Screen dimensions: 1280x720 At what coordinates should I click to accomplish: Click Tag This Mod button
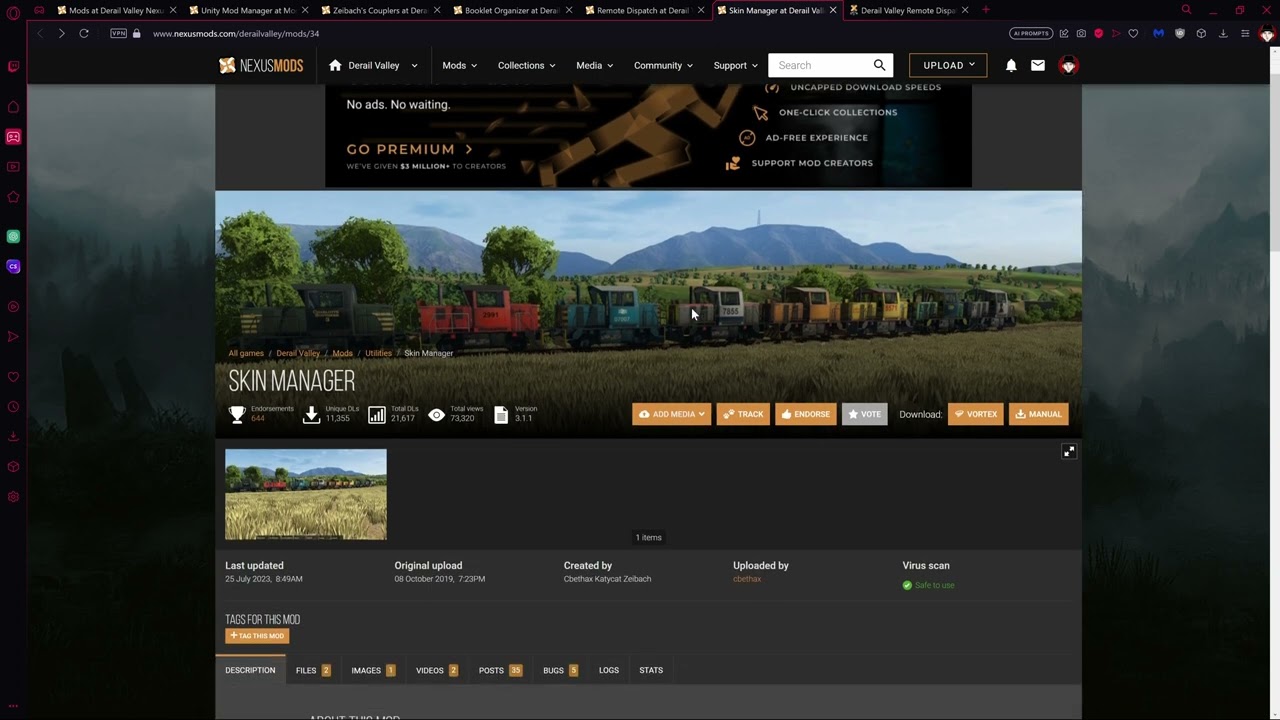tap(257, 636)
